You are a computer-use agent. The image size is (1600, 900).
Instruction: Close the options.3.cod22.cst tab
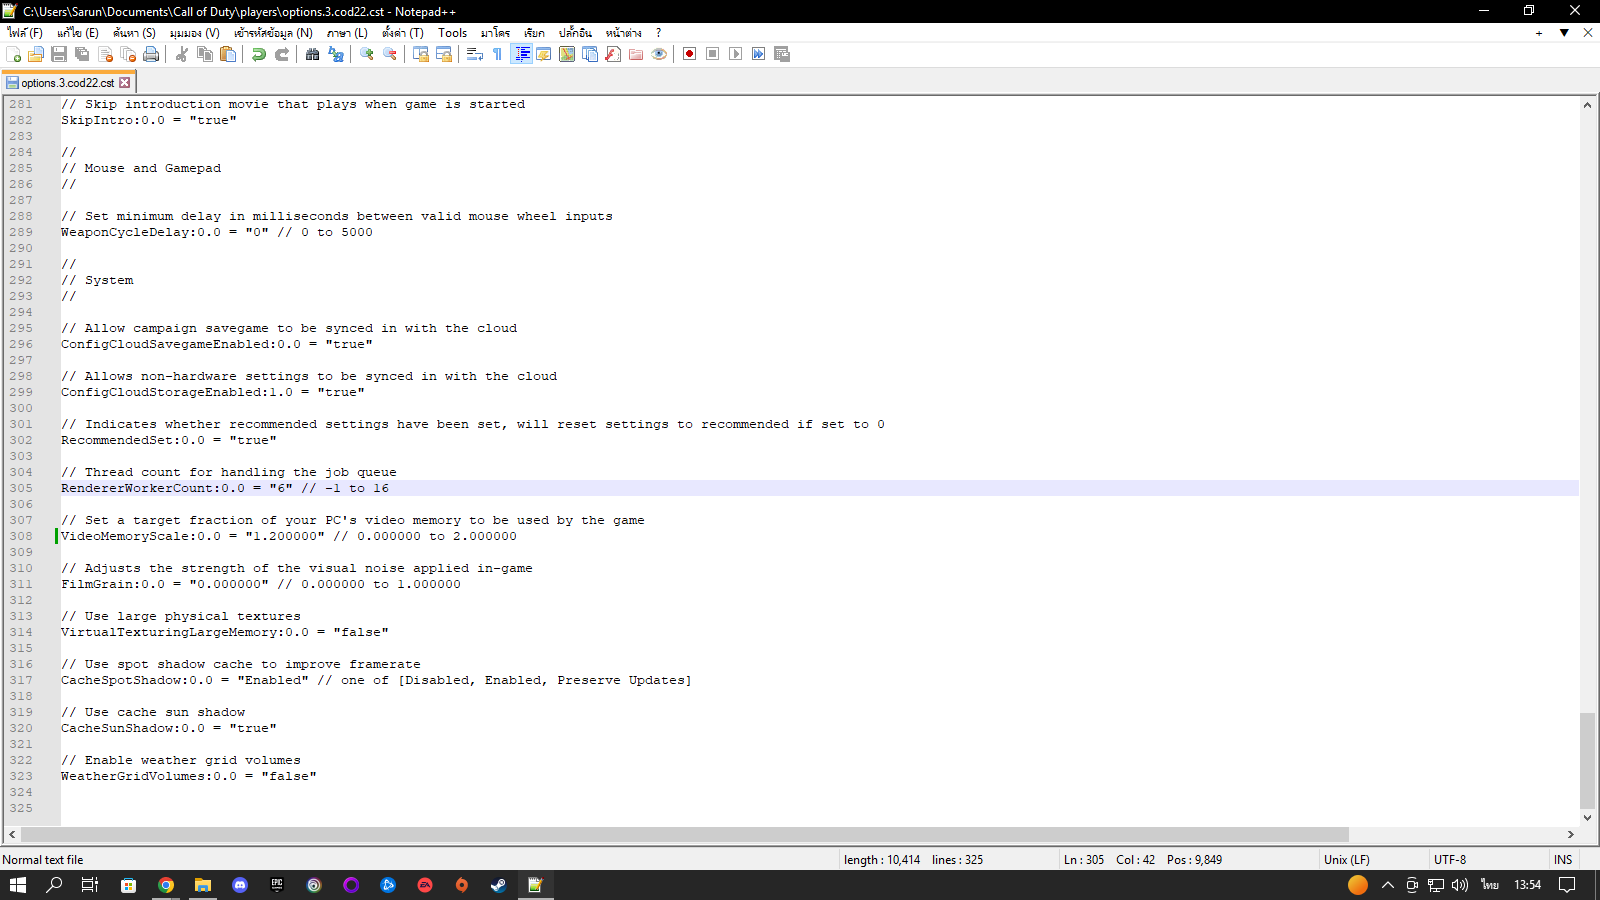coord(125,83)
